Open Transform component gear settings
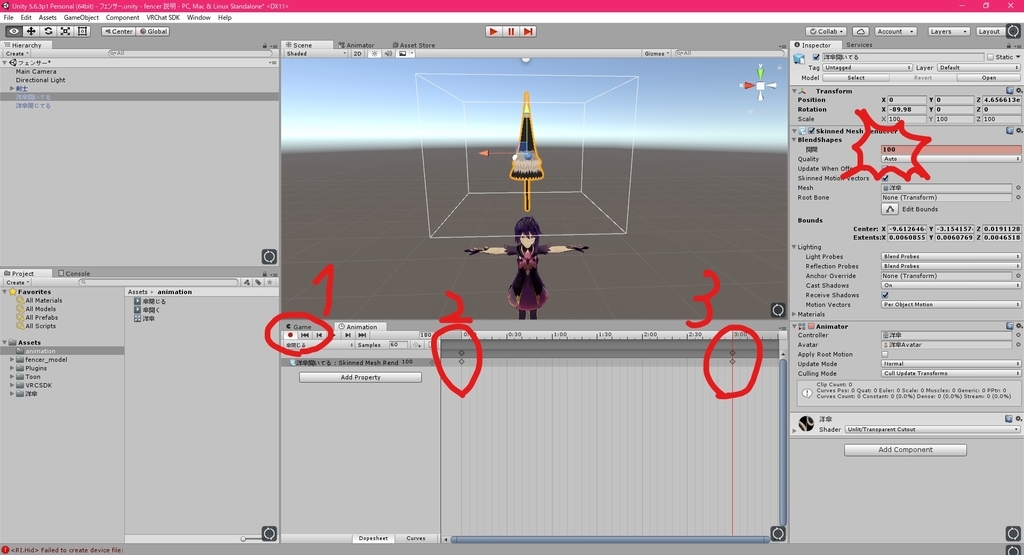Screen dimensions: 1024x555 (1018, 91)
